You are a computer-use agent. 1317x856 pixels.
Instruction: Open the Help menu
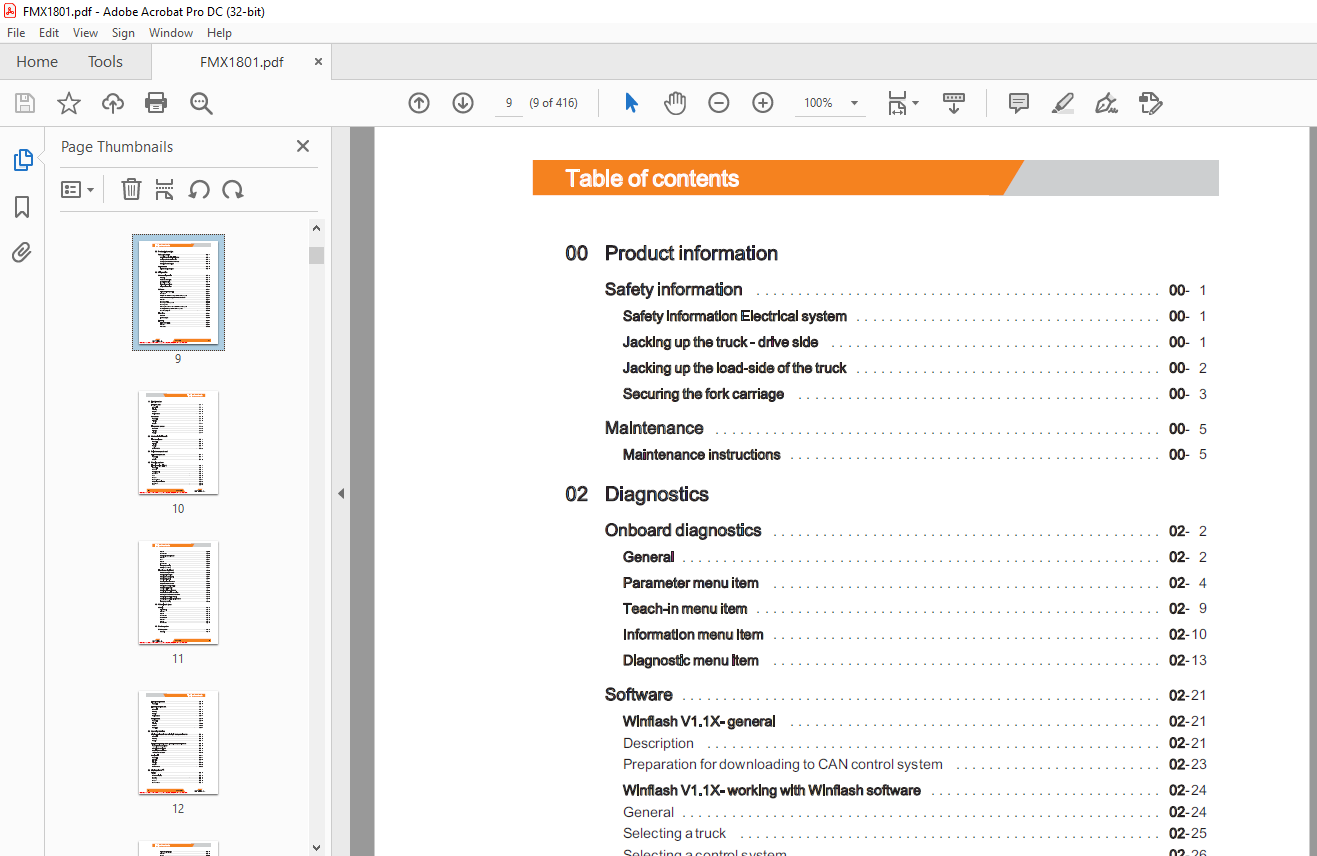(x=219, y=33)
